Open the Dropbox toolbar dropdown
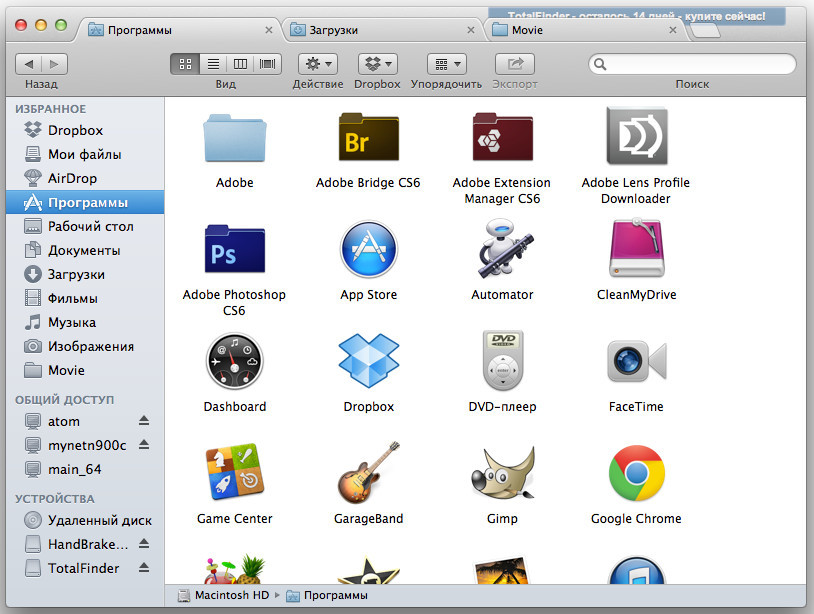The height and width of the screenshot is (614, 814). 377,63
